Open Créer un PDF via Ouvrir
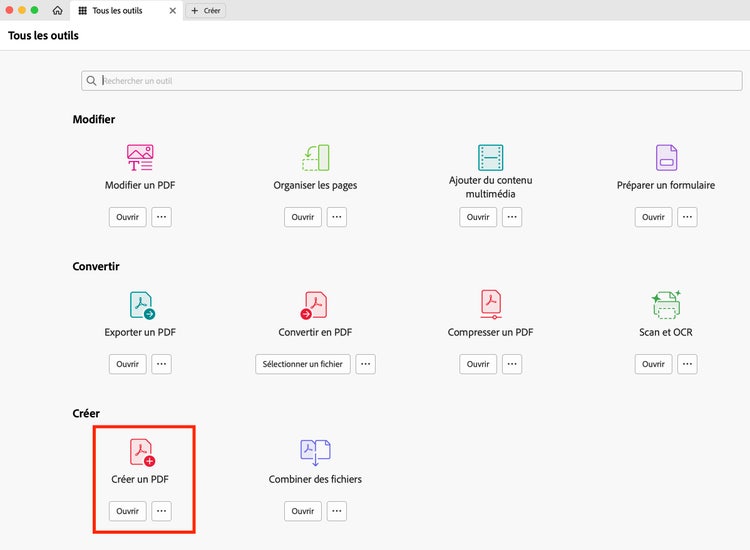This screenshot has height=550, width=750. (x=127, y=511)
